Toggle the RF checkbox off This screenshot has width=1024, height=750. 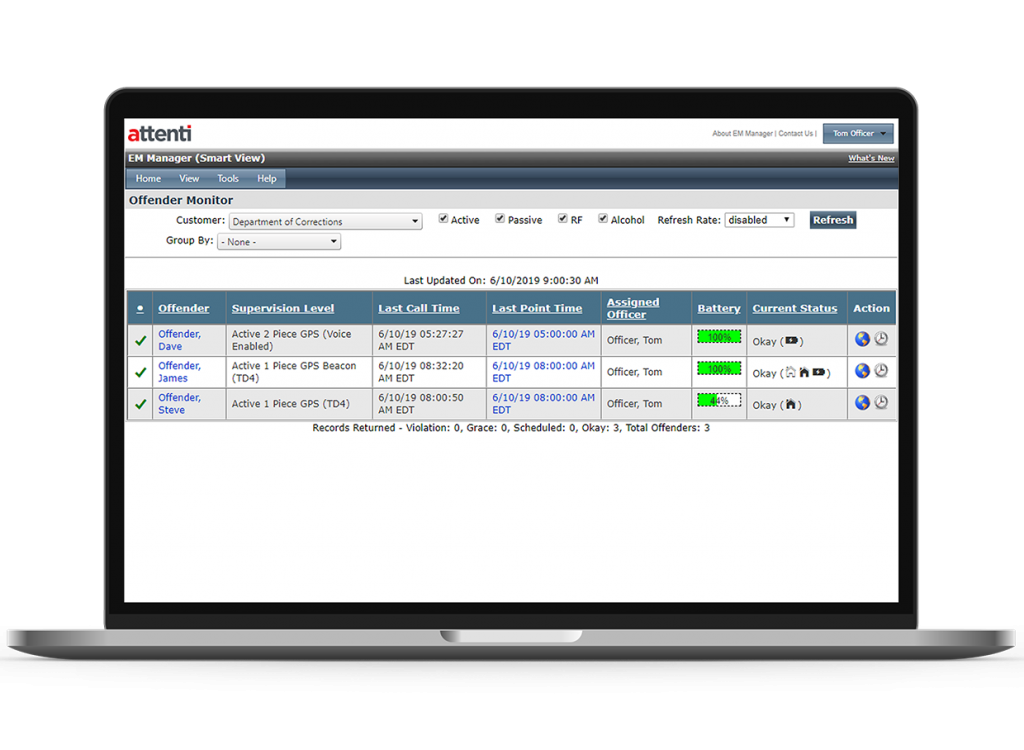tap(562, 219)
